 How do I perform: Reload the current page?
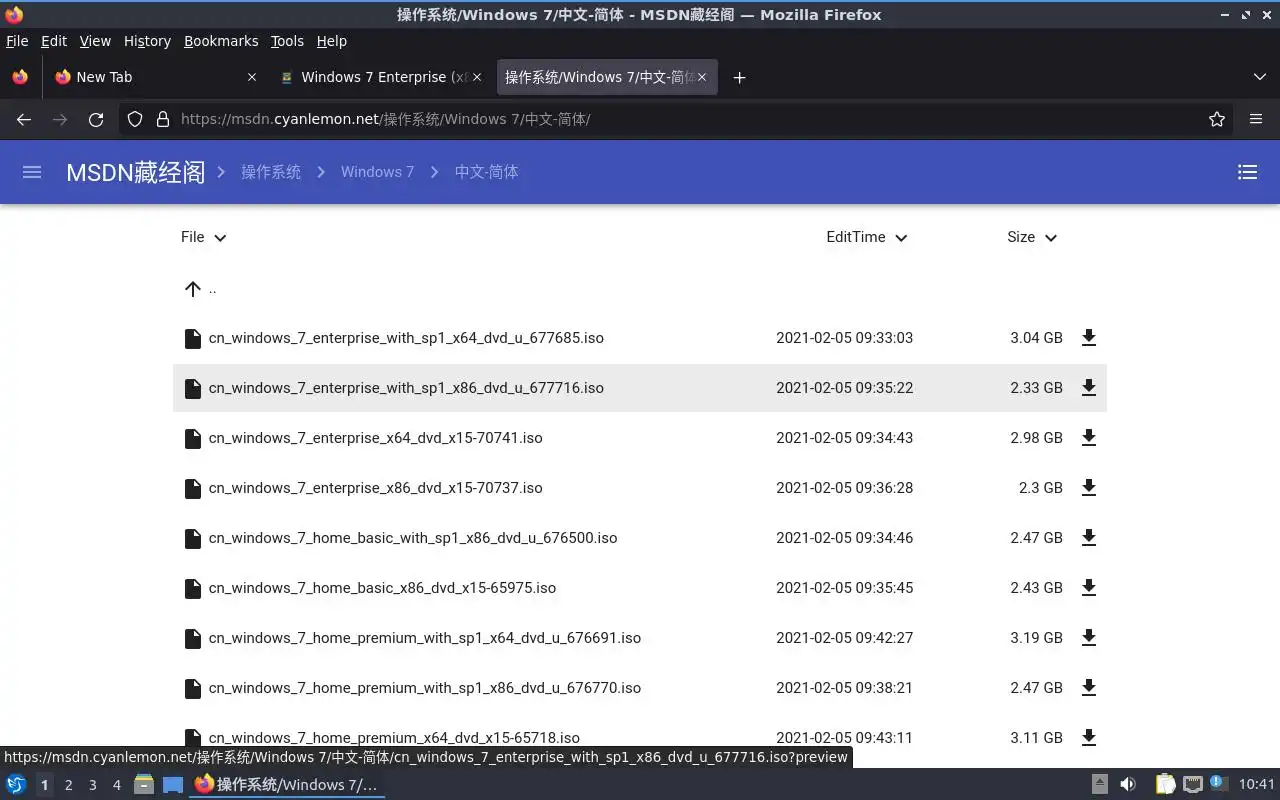[96, 119]
